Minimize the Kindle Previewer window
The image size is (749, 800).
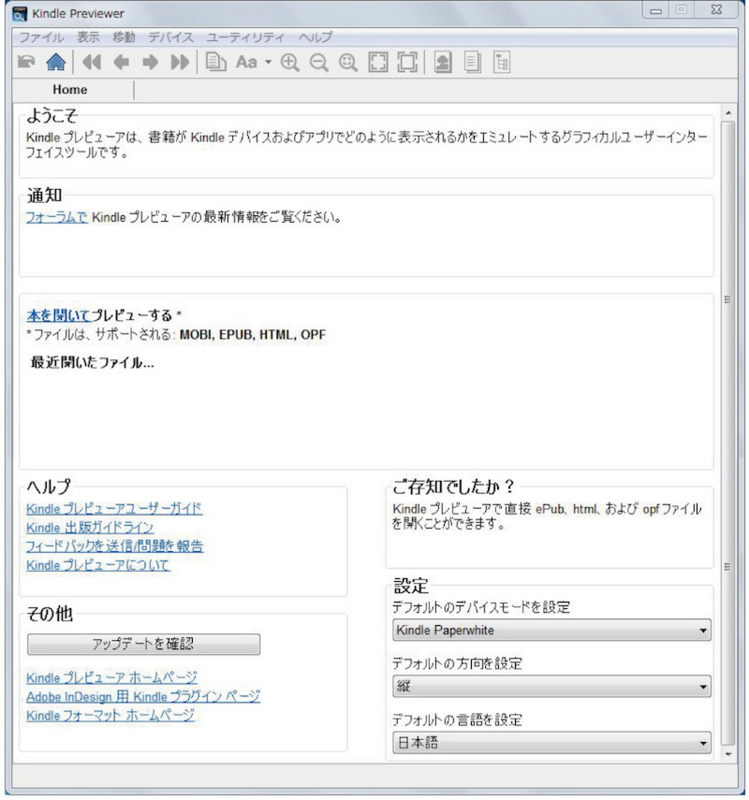coord(656,11)
